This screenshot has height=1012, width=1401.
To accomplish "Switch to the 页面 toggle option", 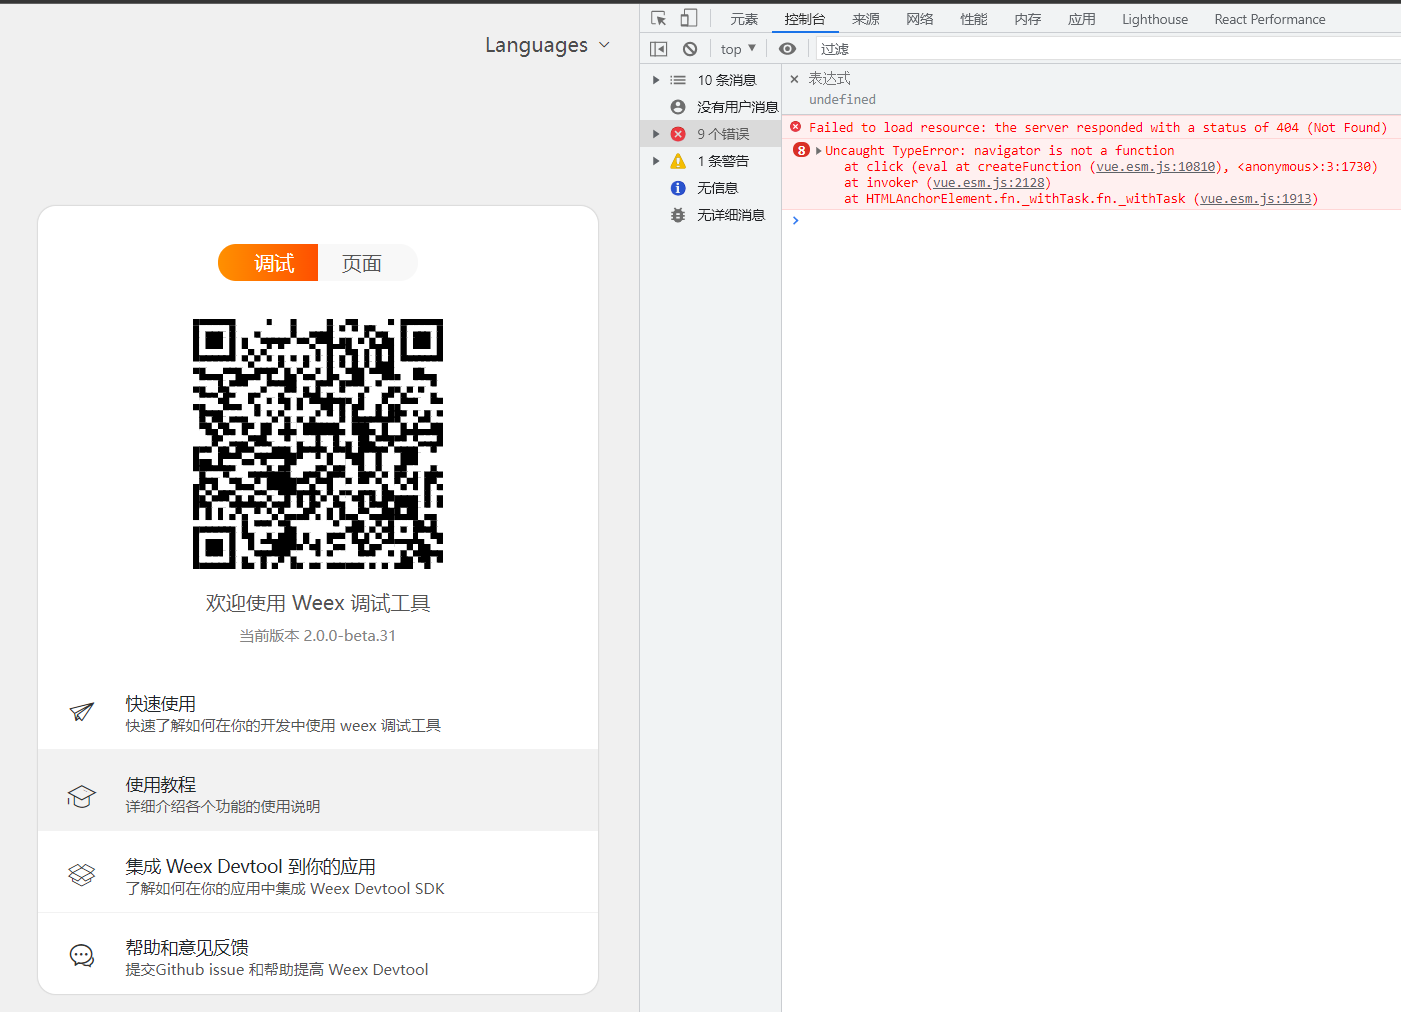I will click(x=362, y=262).
